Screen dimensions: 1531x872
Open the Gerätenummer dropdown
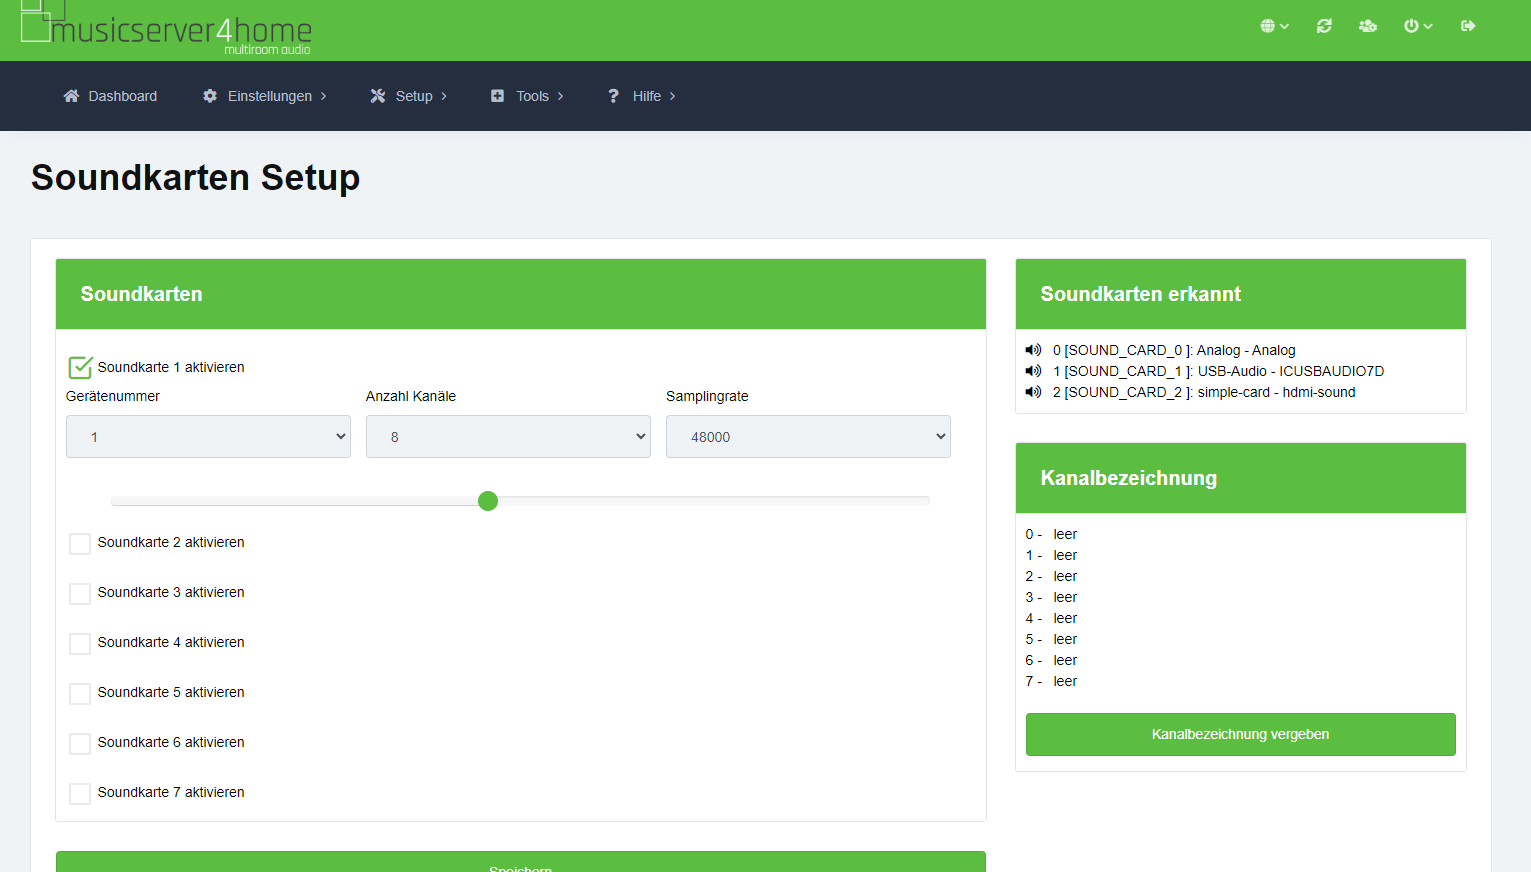point(208,437)
